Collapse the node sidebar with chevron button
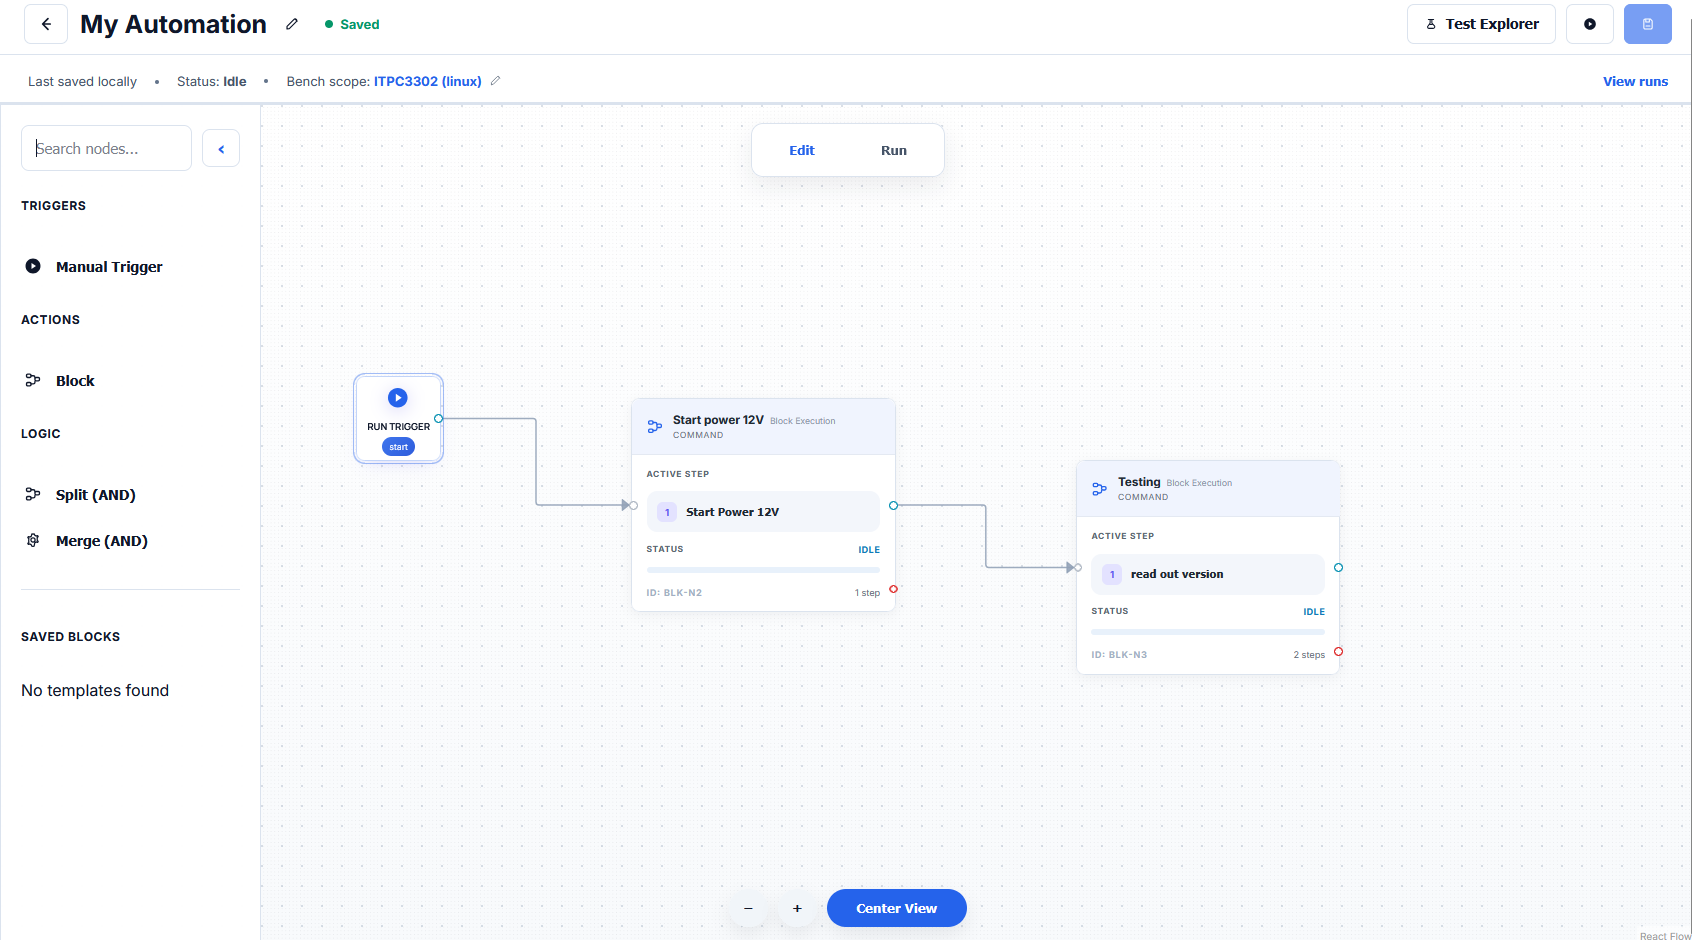The image size is (1692, 940). [x=221, y=148]
